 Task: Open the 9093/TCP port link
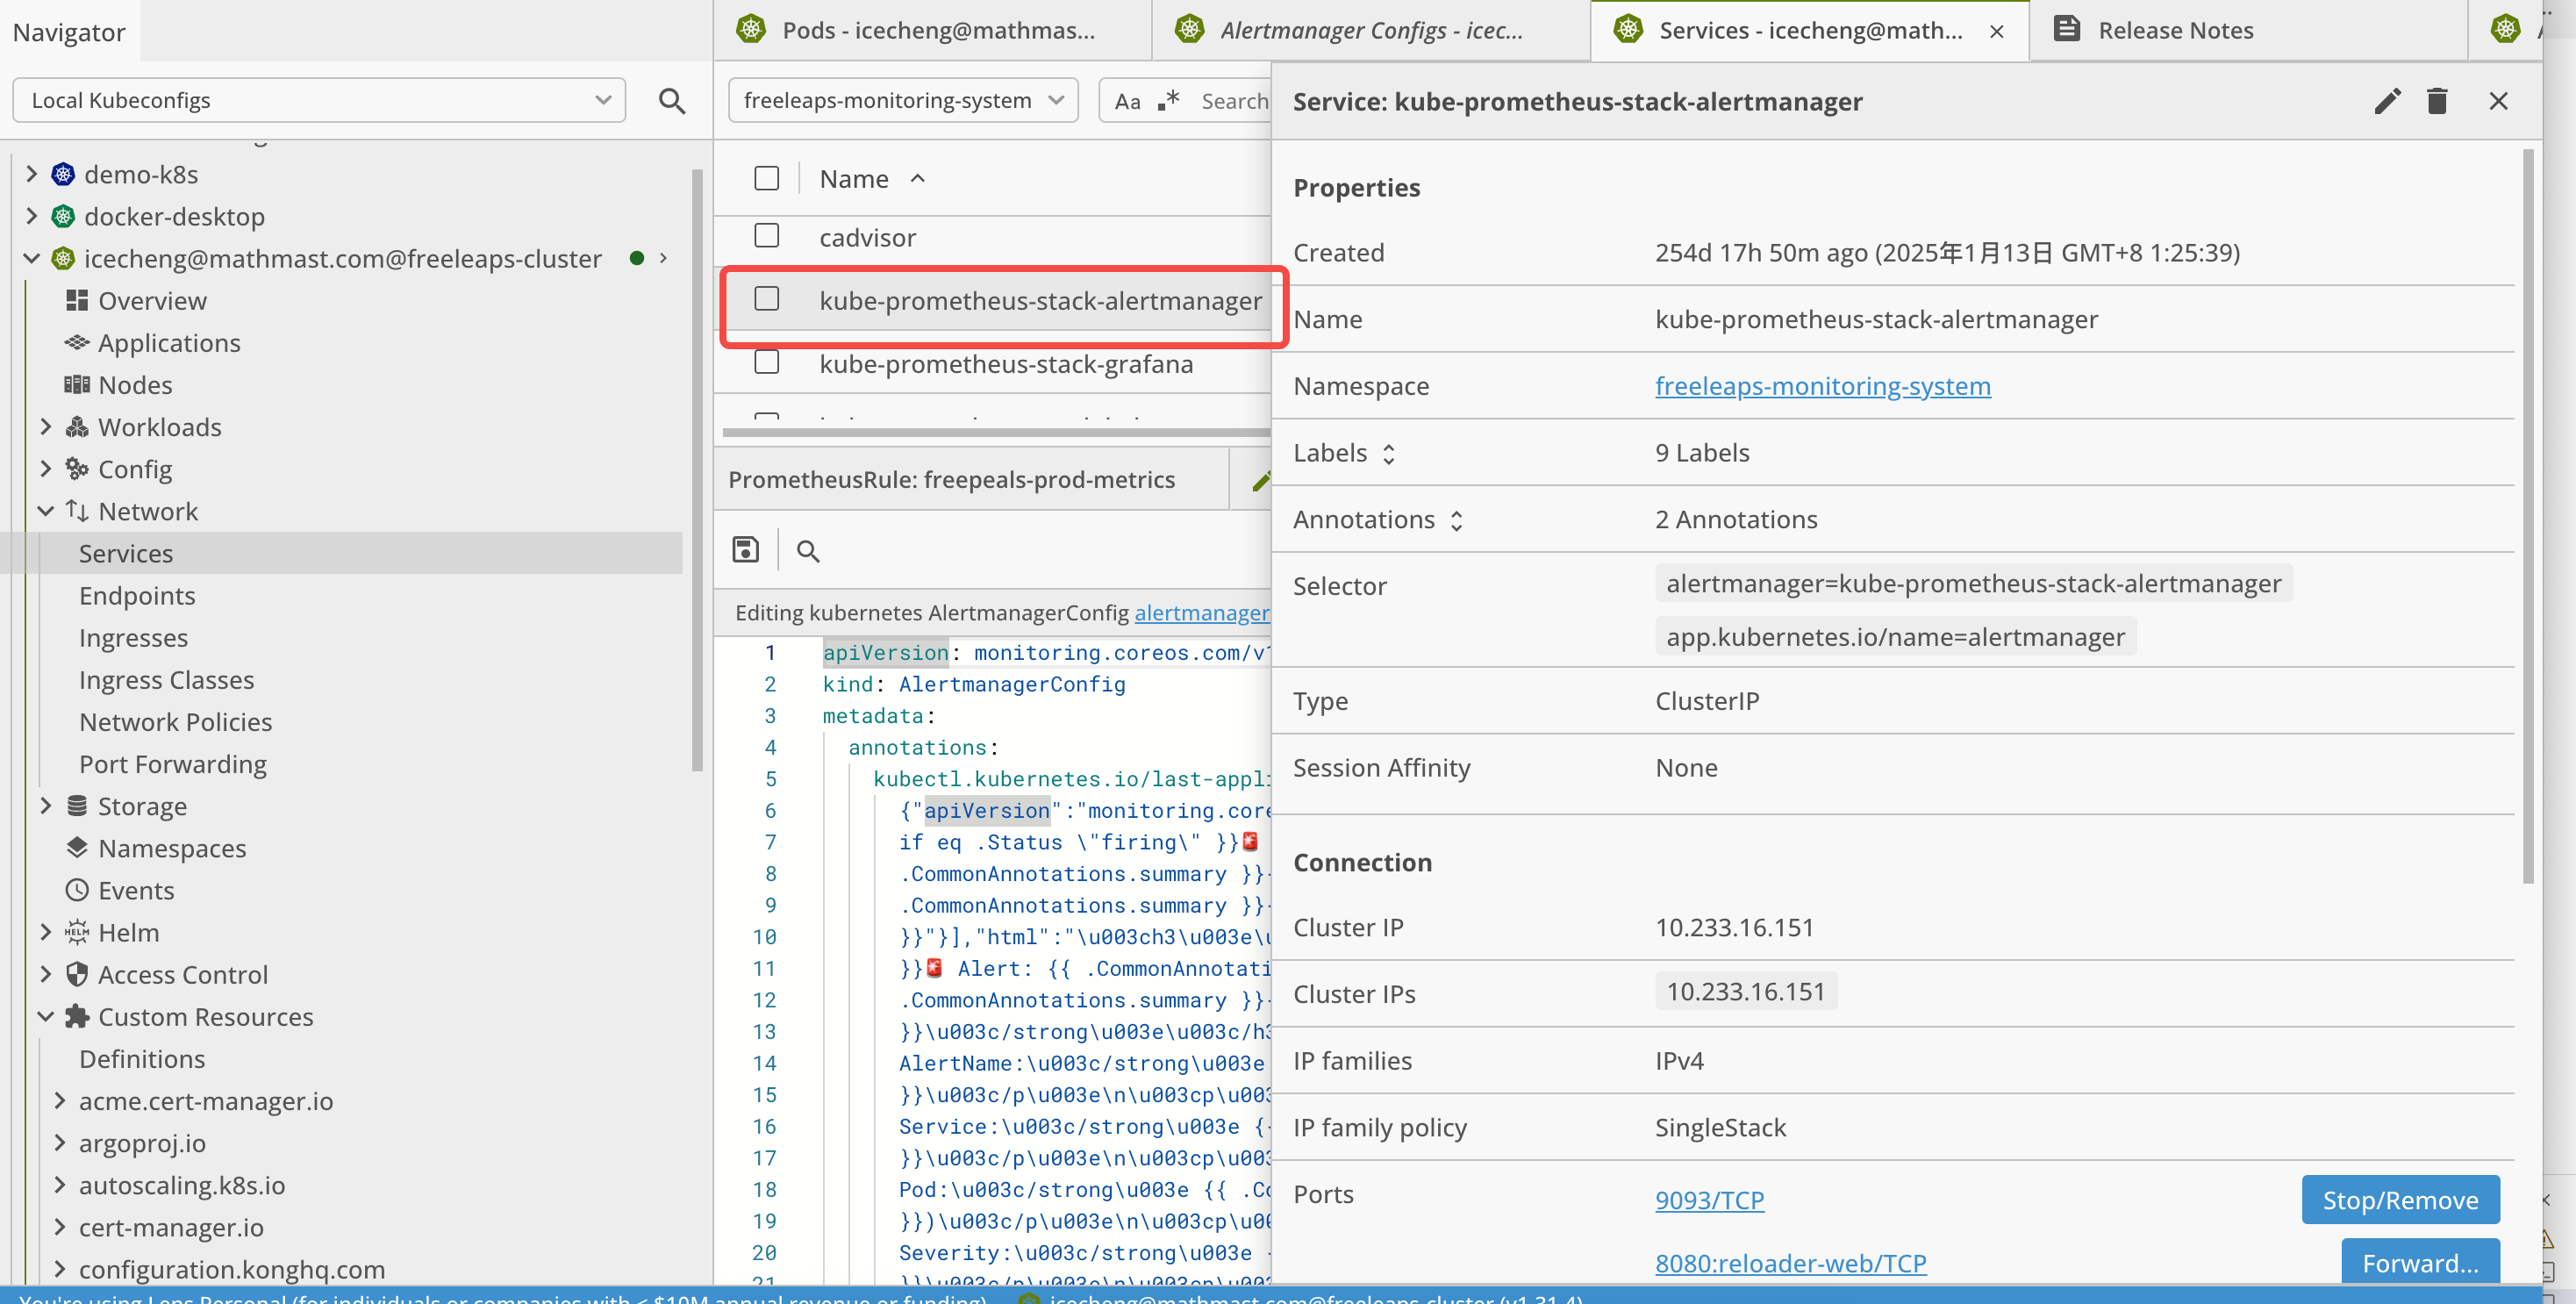pyautogui.click(x=1709, y=1199)
